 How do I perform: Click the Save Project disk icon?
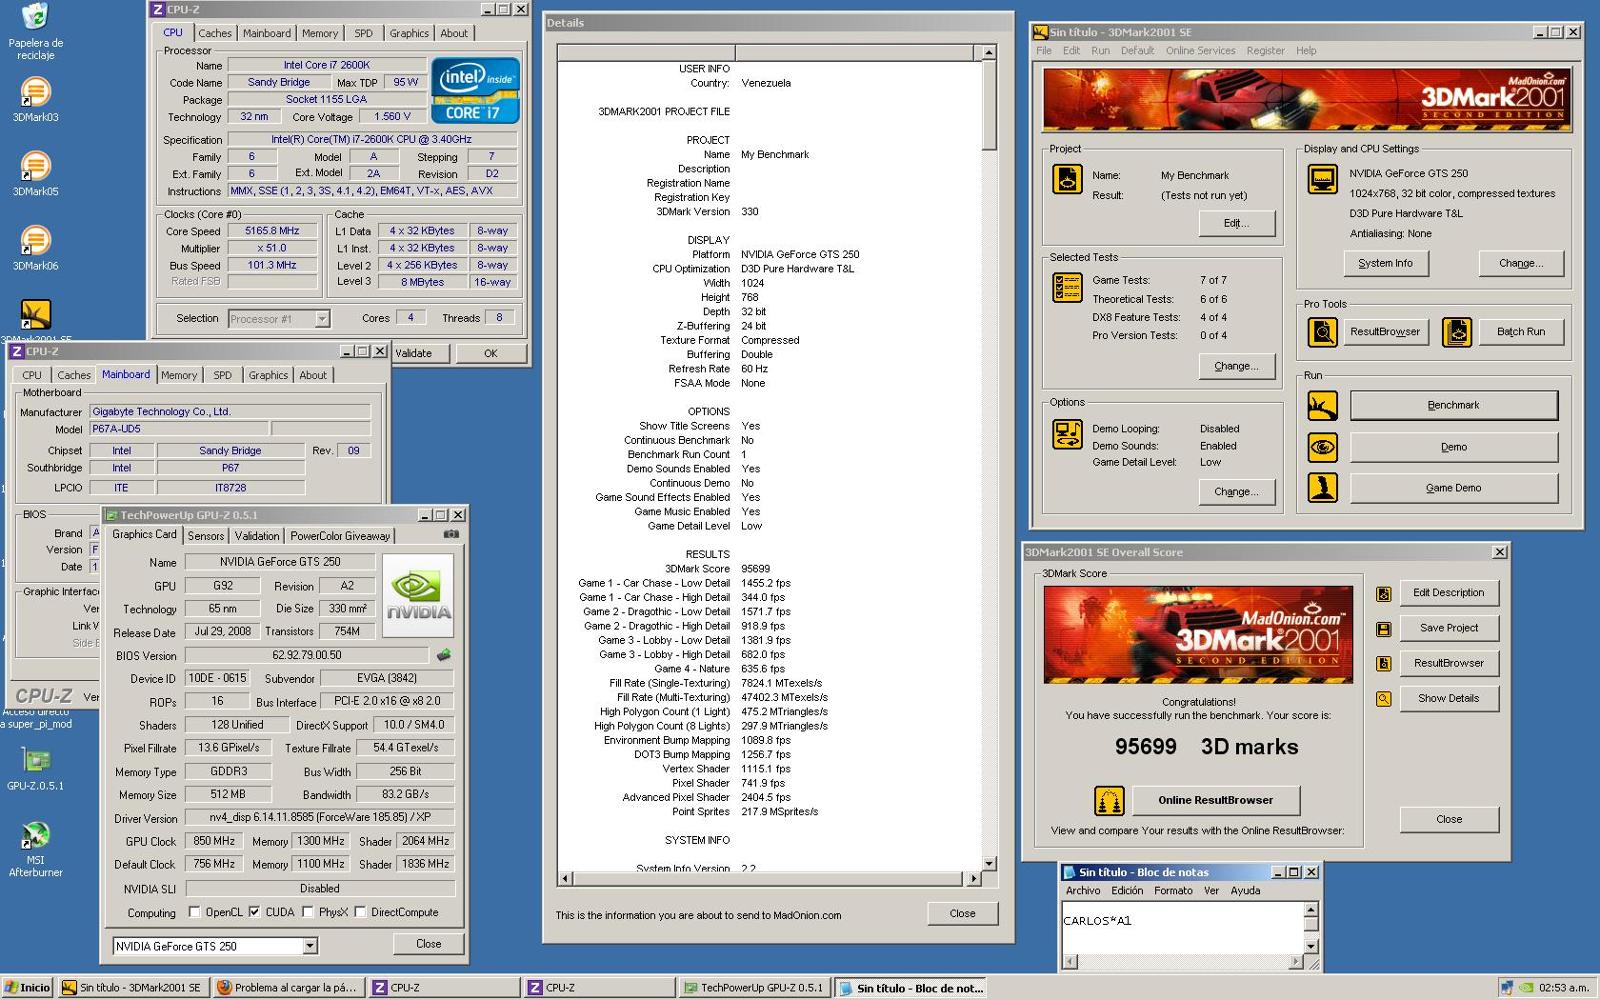point(1384,629)
